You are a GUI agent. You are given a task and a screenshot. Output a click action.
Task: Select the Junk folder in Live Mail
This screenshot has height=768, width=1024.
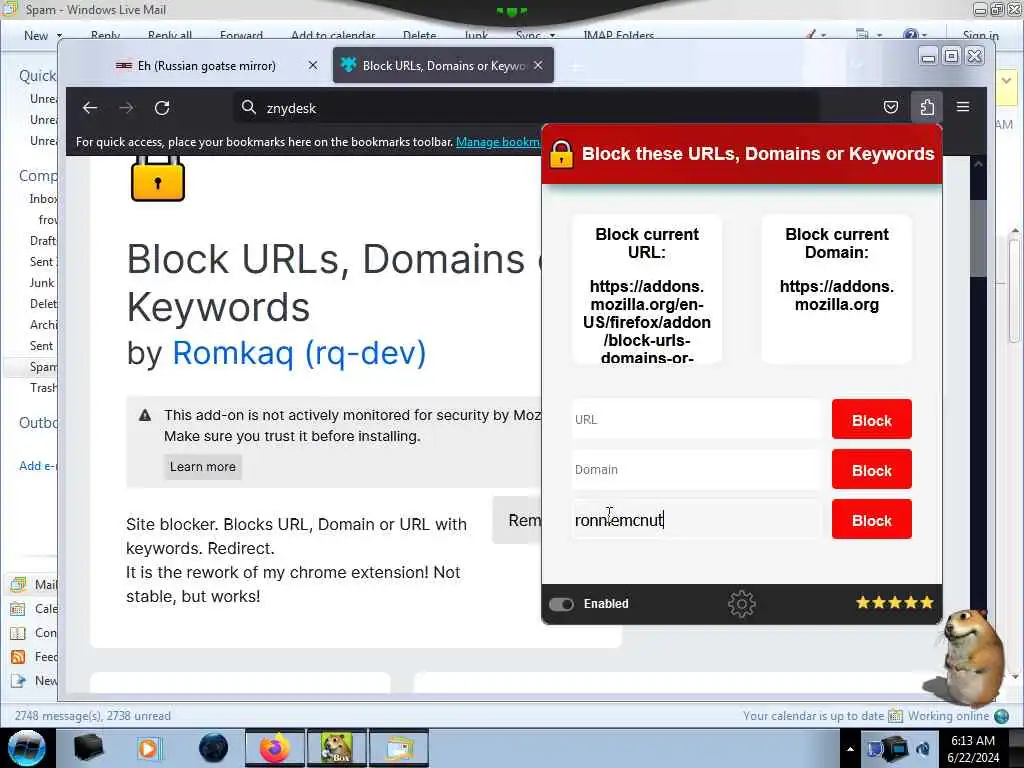point(42,283)
